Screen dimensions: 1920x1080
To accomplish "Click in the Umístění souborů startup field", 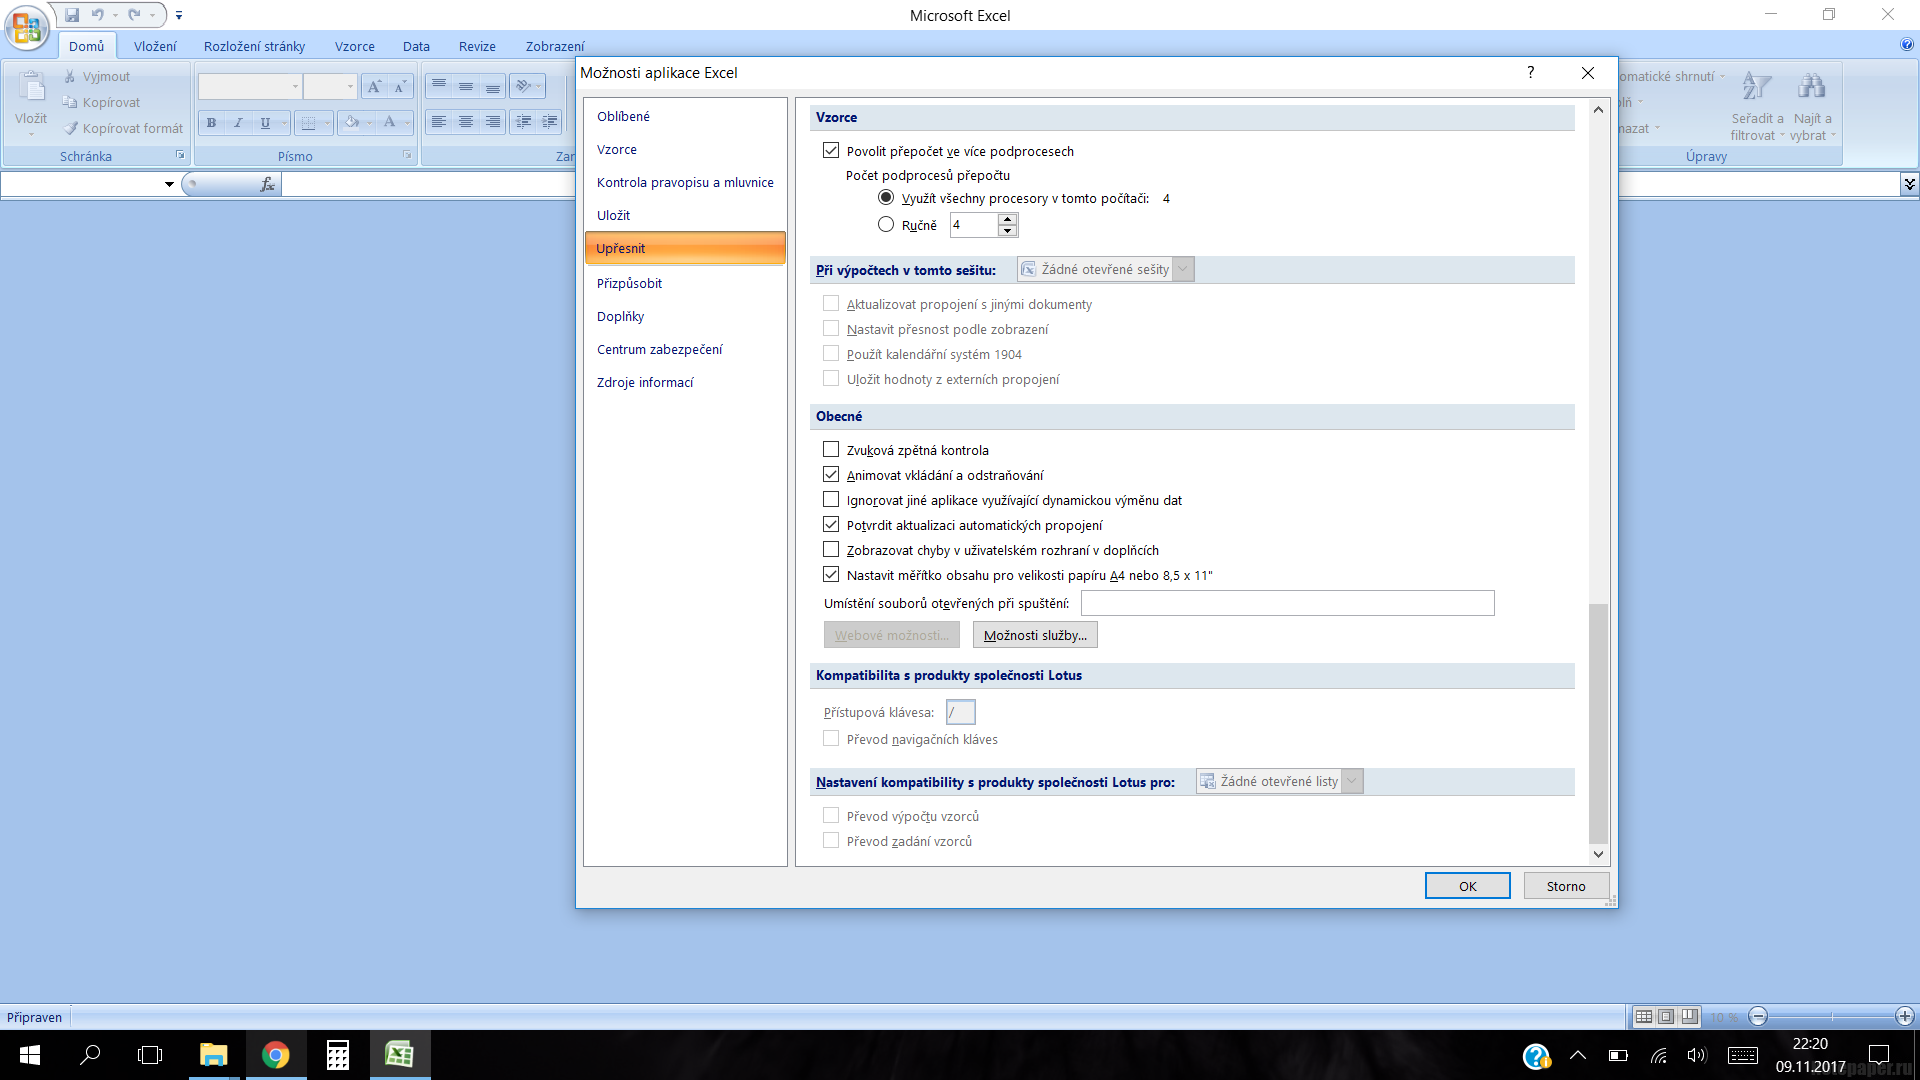I will [x=1287, y=603].
